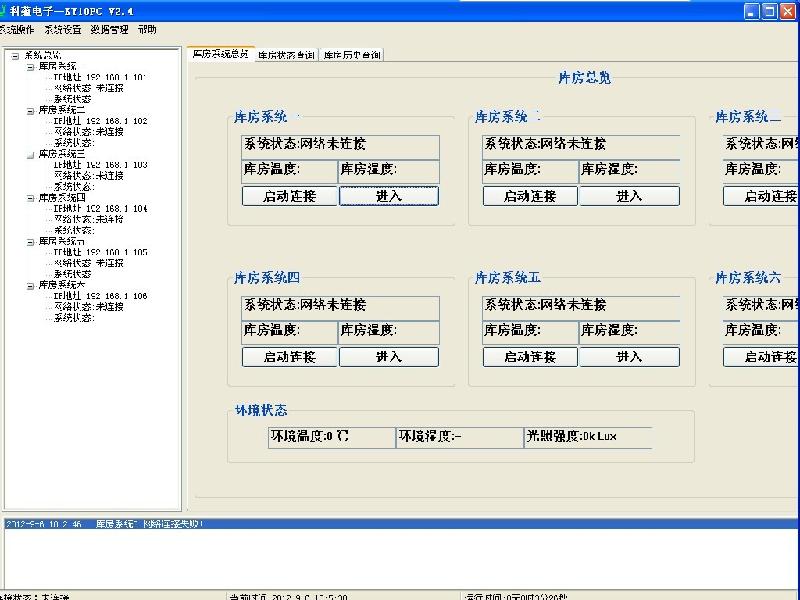Click 进入 in the 库房系统四 panel
This screenshot has width=800, height=600.
(389, 357)
